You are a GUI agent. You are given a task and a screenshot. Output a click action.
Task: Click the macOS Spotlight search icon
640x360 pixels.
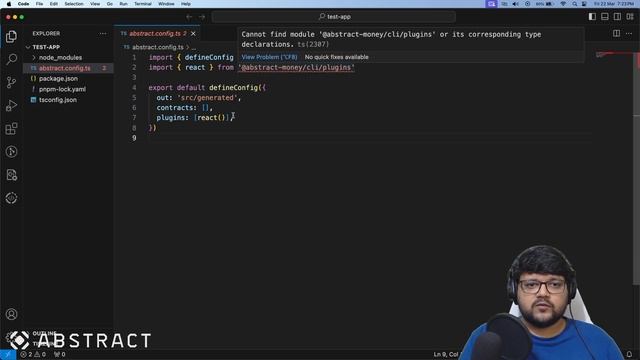point(574,4)
